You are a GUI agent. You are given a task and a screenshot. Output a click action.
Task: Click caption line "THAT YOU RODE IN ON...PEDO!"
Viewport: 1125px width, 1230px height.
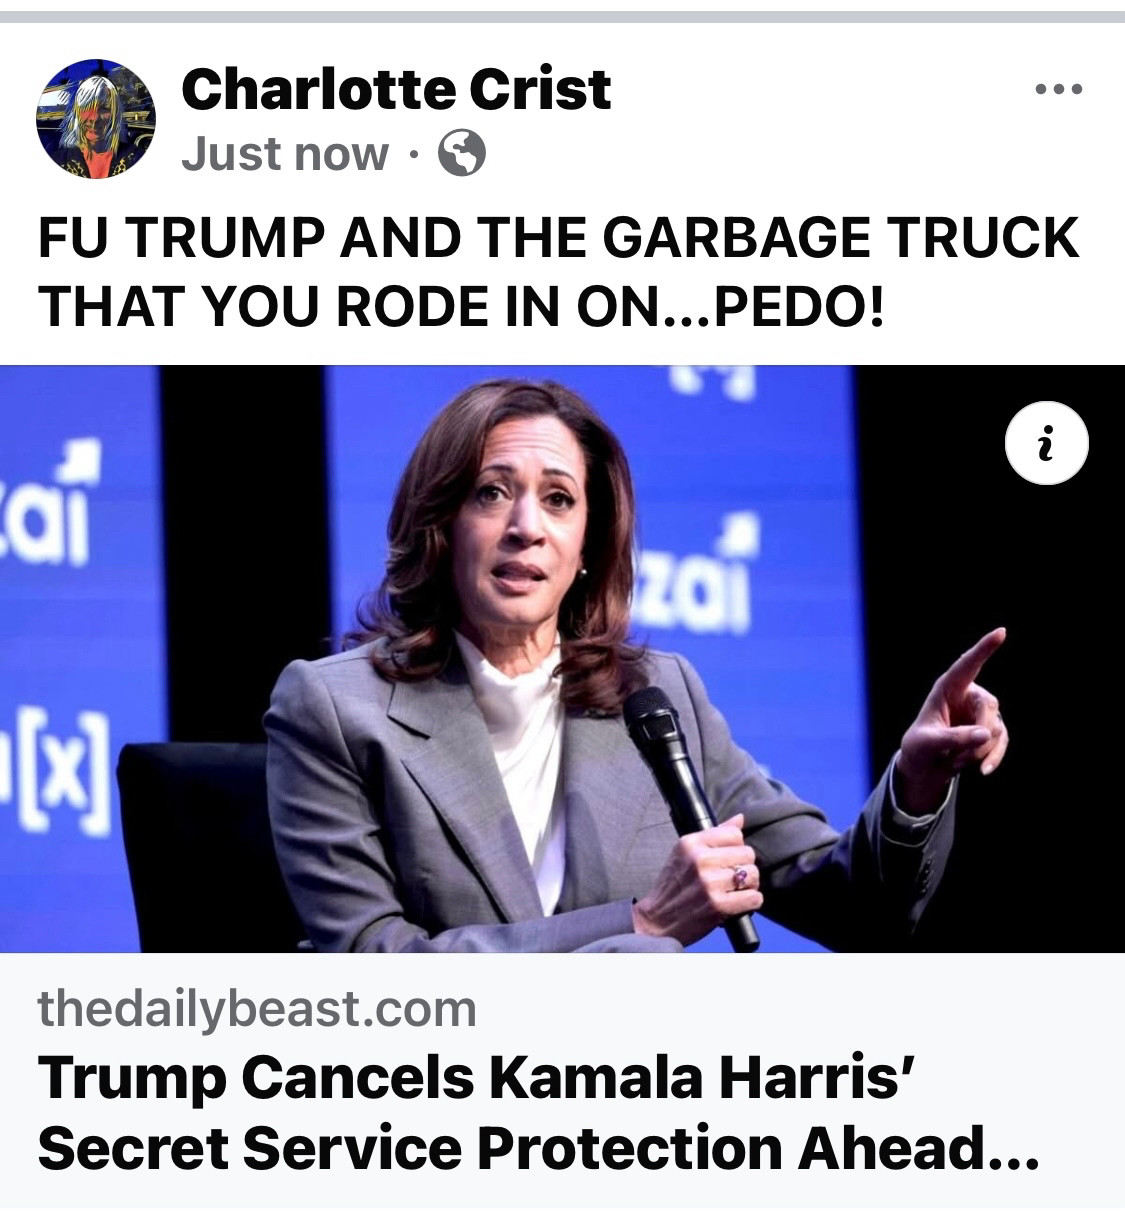[462, 308]
